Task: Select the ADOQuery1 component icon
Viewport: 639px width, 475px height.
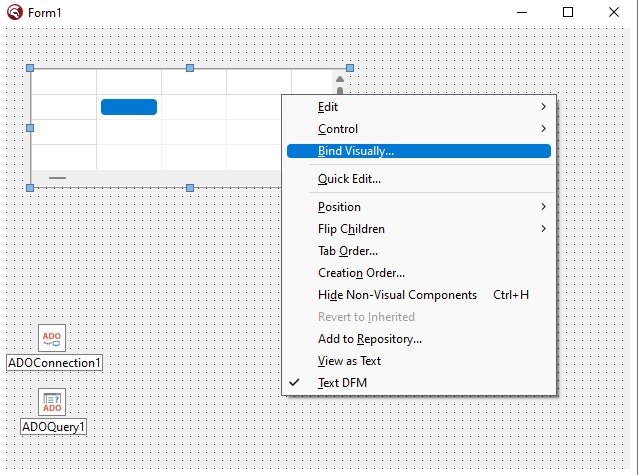Action: [52, 402]
